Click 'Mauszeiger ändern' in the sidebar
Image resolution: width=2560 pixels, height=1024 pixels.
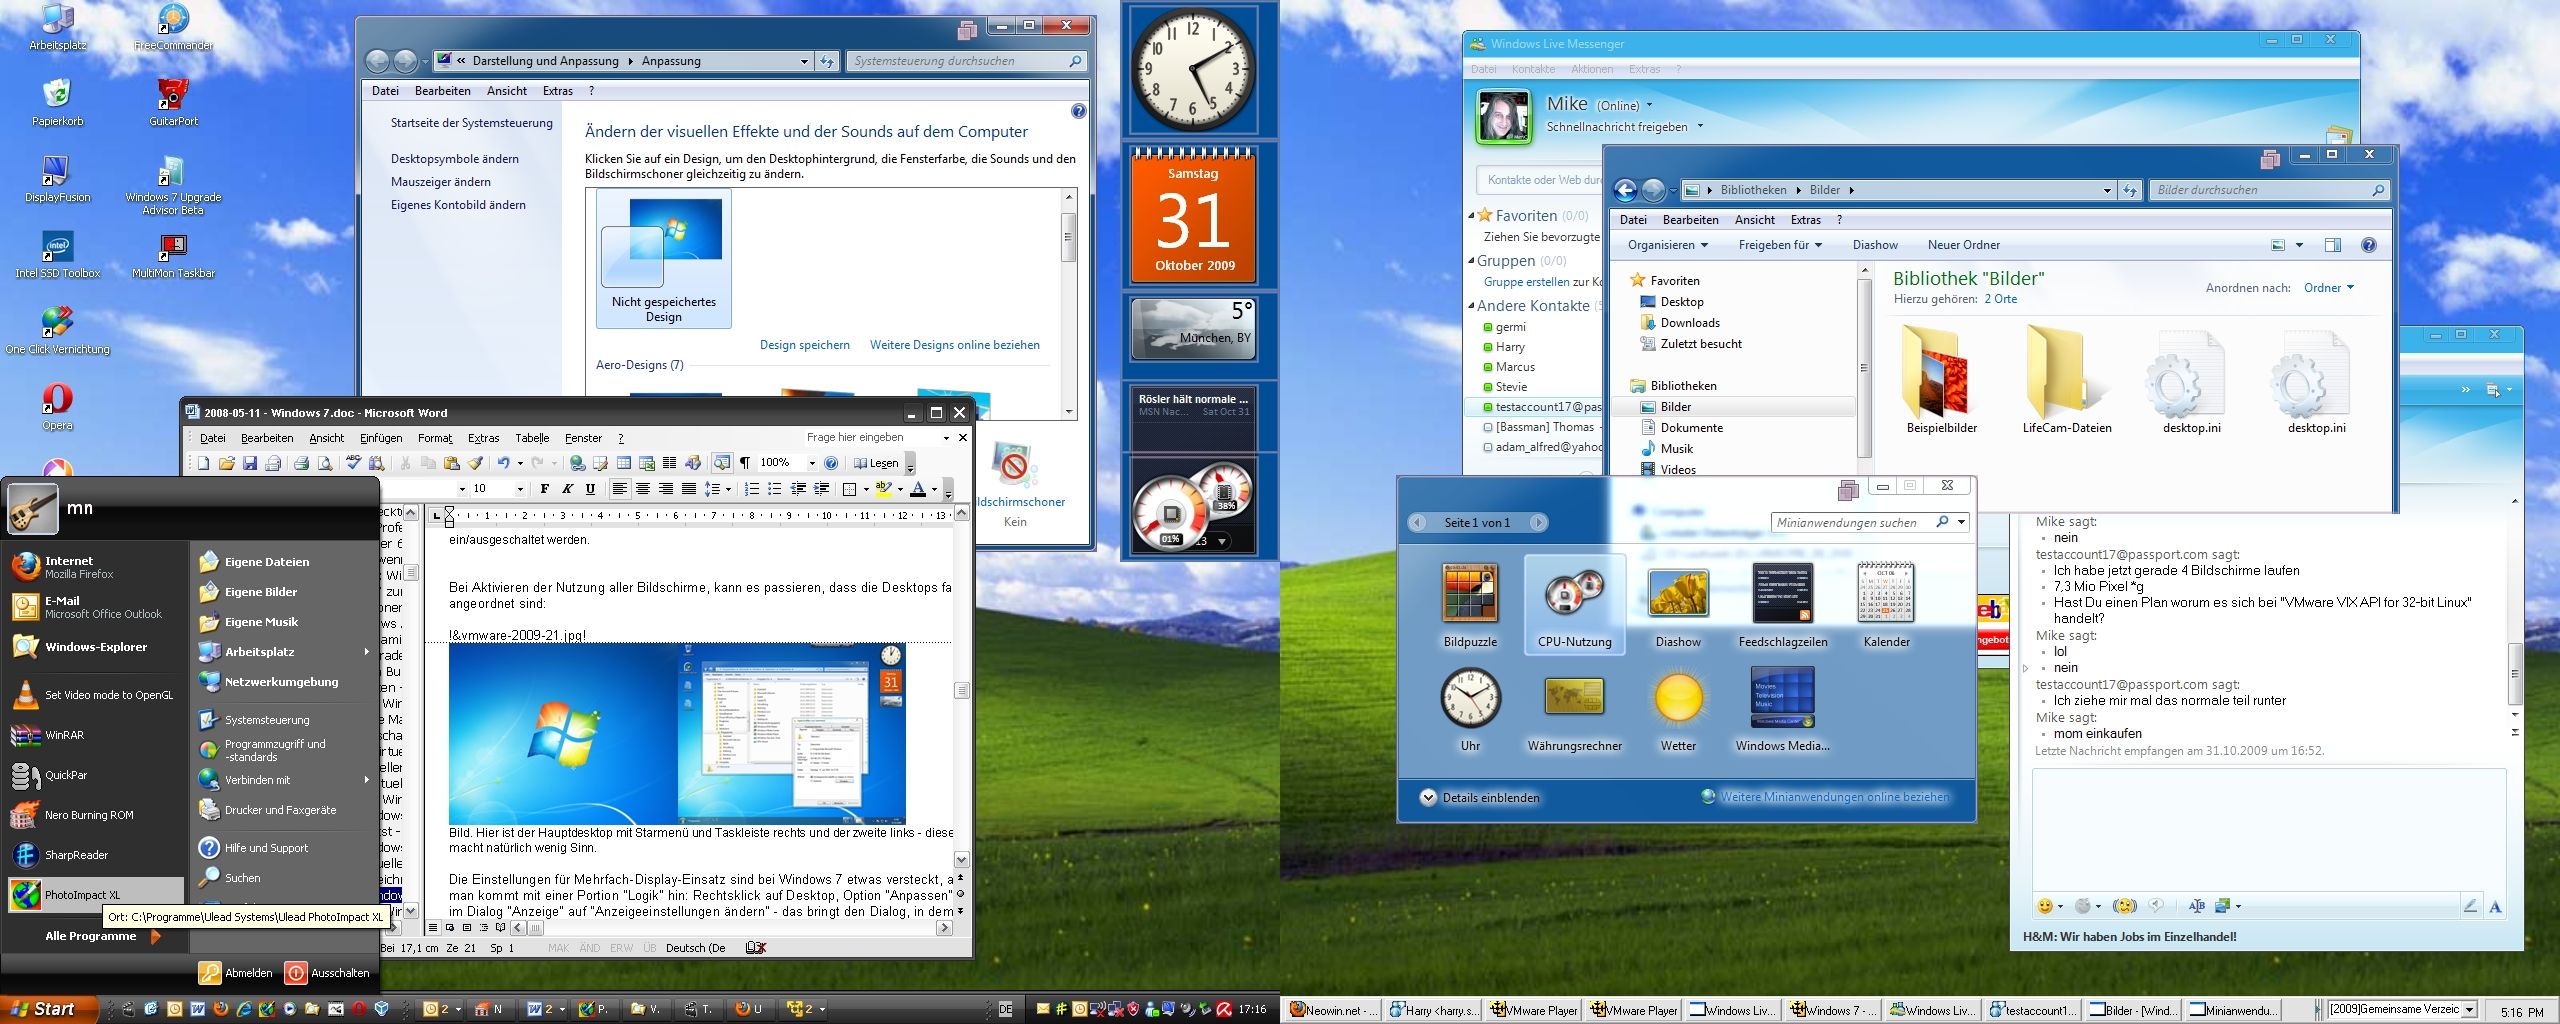[441, 182]
